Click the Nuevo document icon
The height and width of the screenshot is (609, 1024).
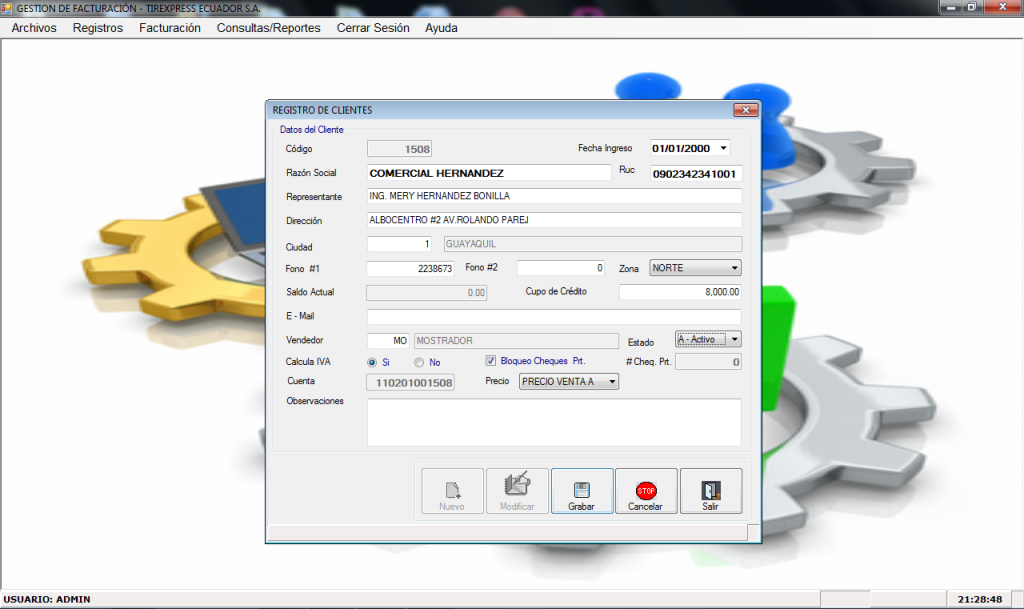click(452, 489)
